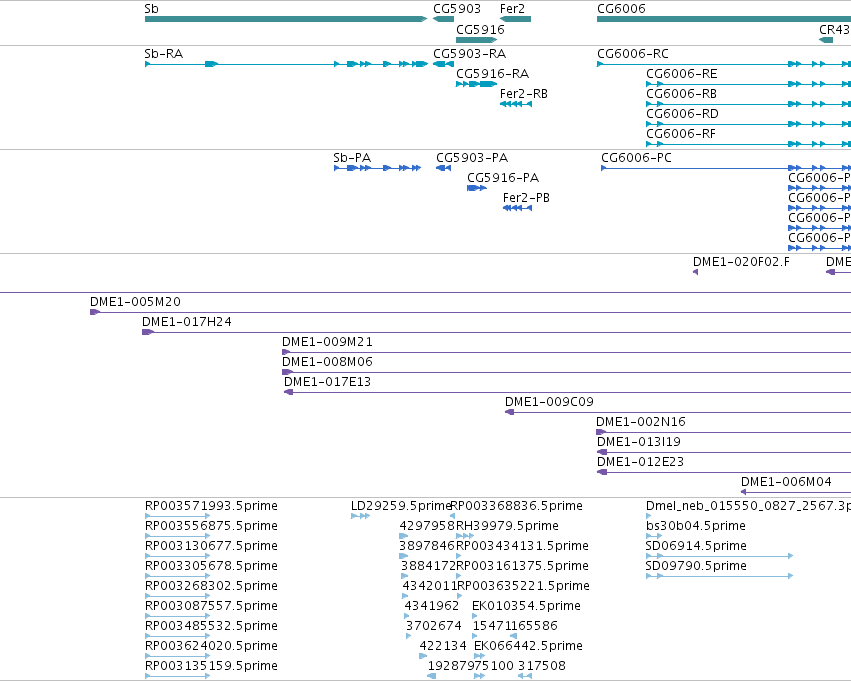Click EST RP003624020.5prime
851x681 pixels.
click(x=177, y=656)
